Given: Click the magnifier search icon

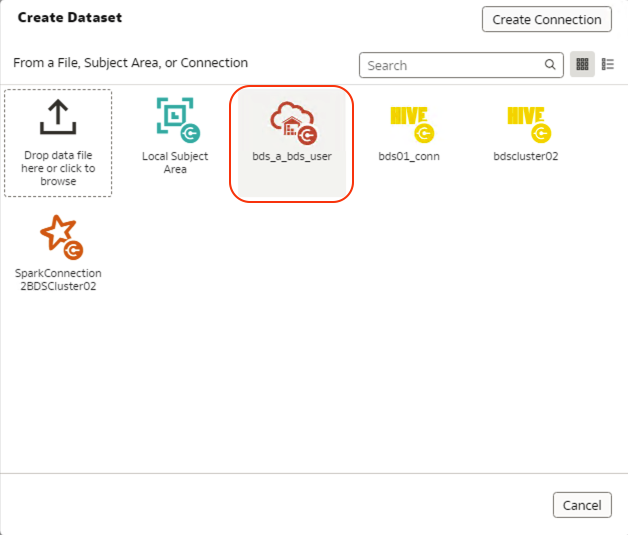Looking at the screenshot, I should tap(550, 64).
